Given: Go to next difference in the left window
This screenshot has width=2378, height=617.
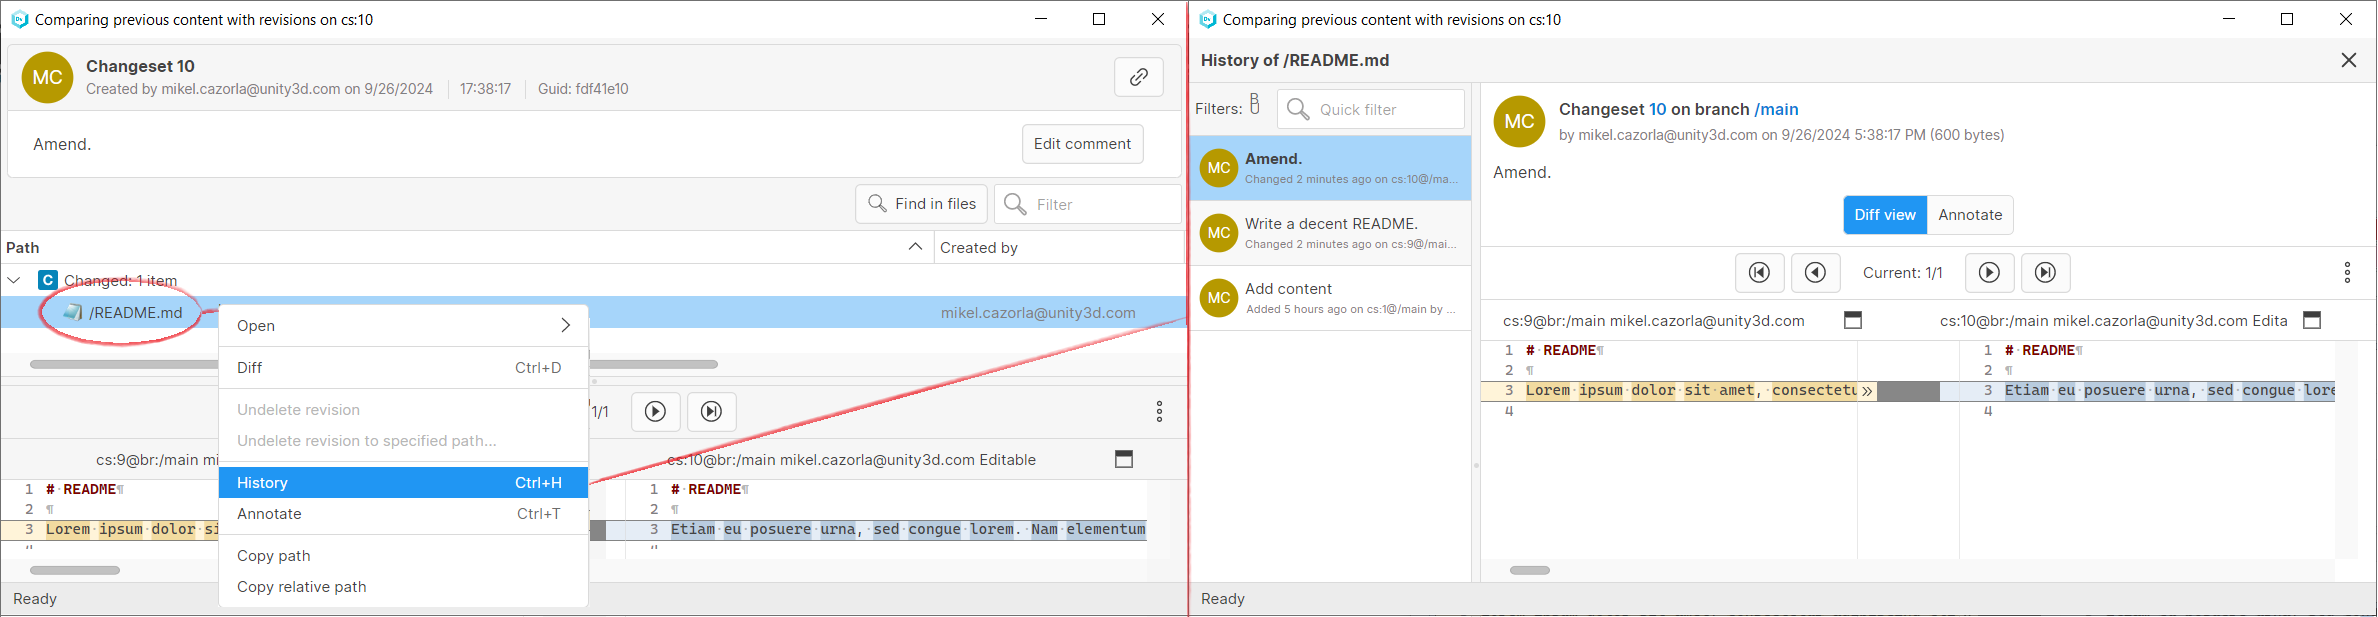Looking at the screenshot, I should (656, 412).
